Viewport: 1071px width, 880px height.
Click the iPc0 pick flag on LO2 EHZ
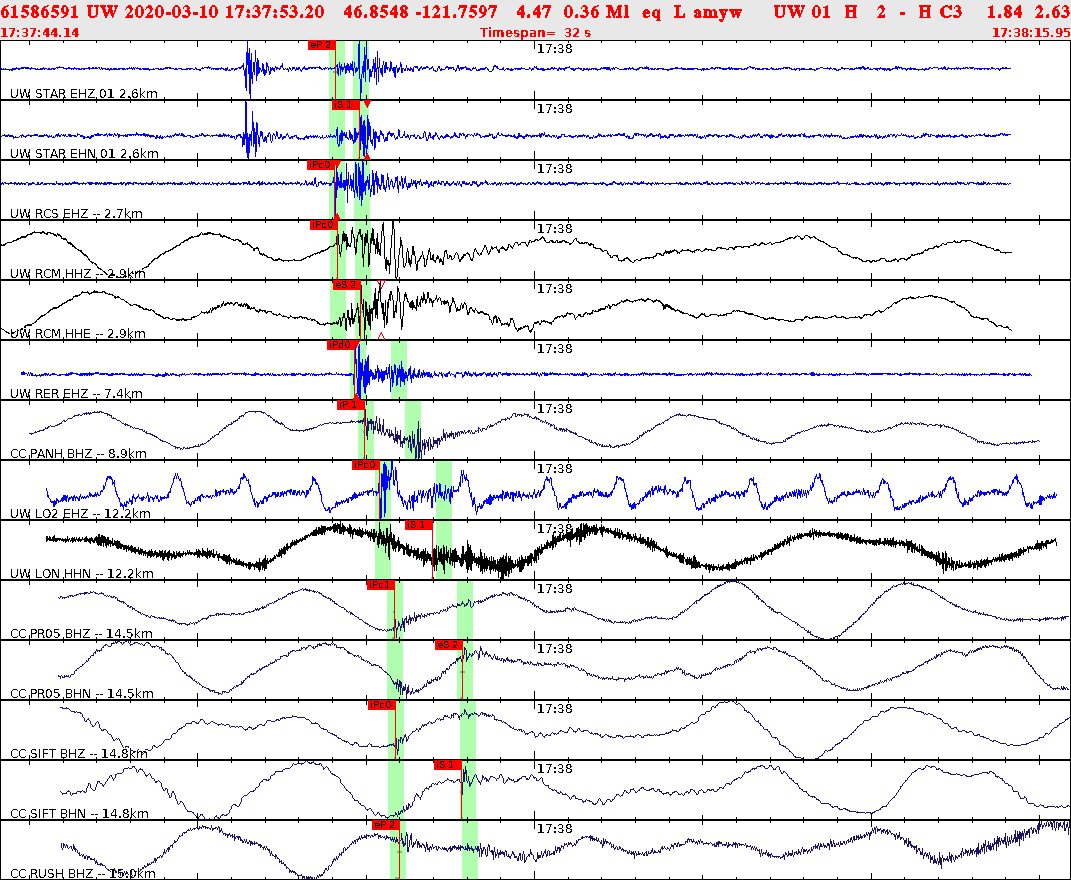point(367,463)
